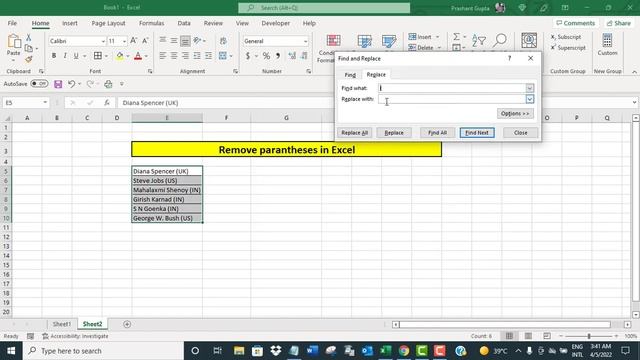
Task: Toggle Subscript formatting
Action: pyautogui.click(x=566, y=37)
